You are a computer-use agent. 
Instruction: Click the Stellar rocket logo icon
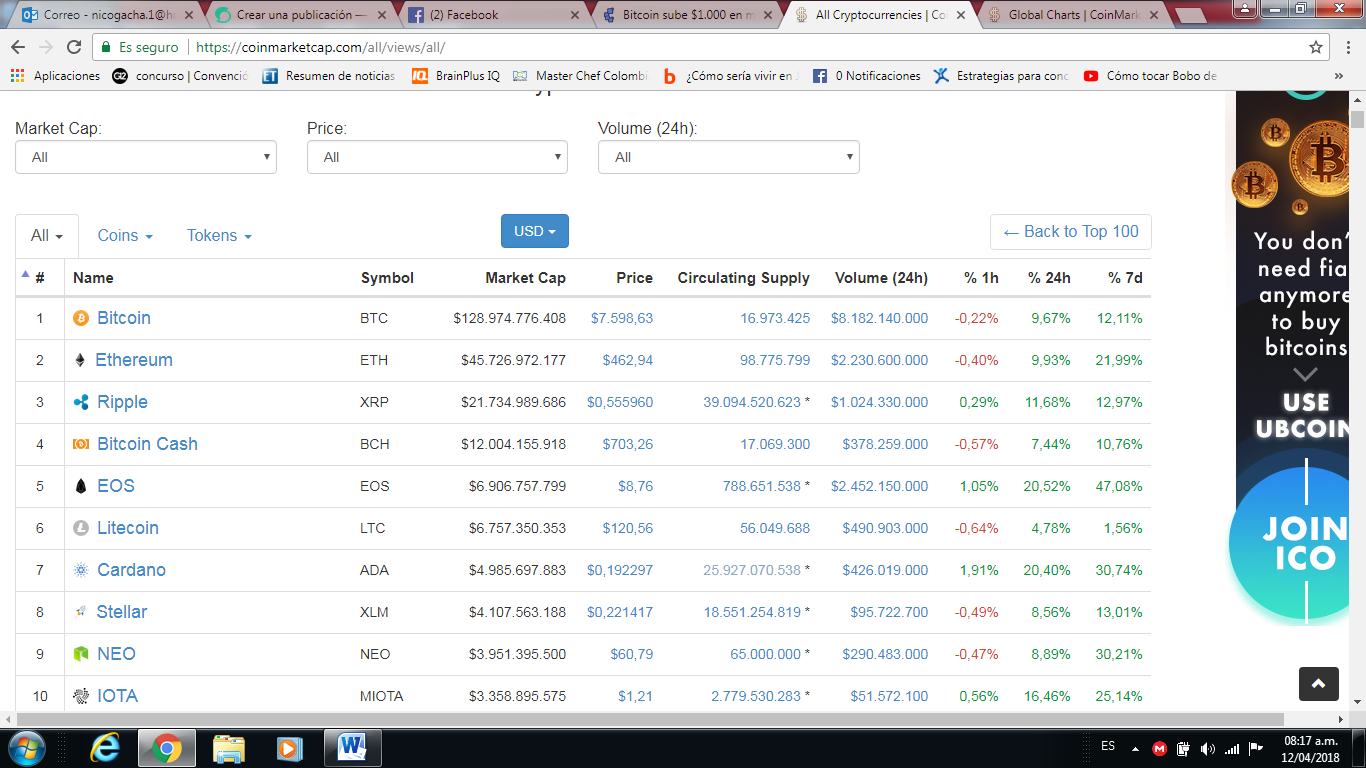pyautogui.click(x=80, y=612)
